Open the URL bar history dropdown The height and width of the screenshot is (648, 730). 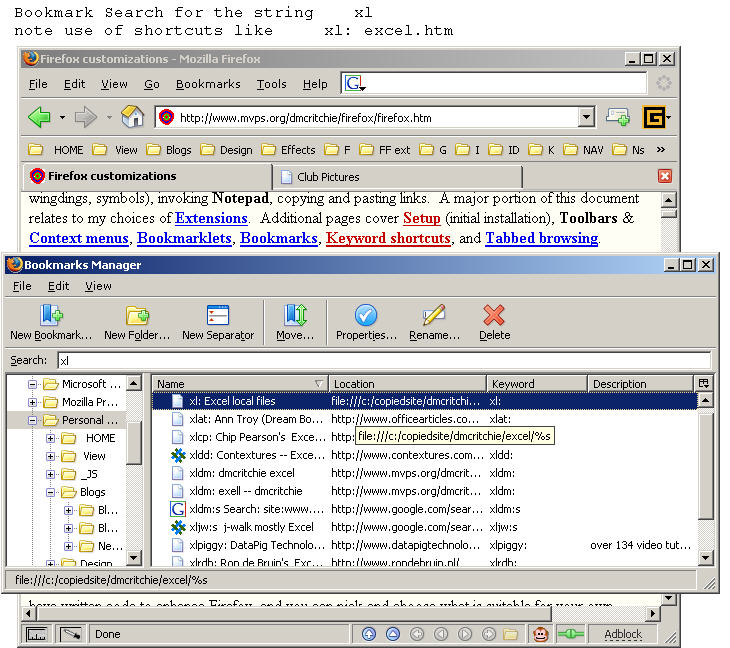coord(587,117)
